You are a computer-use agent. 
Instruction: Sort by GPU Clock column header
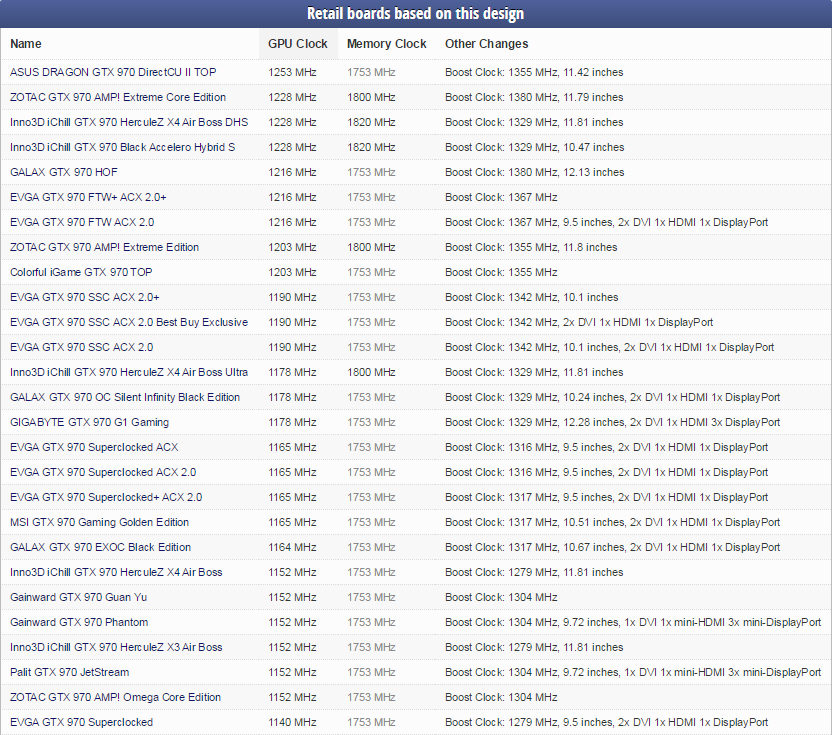tap(298, 44)
